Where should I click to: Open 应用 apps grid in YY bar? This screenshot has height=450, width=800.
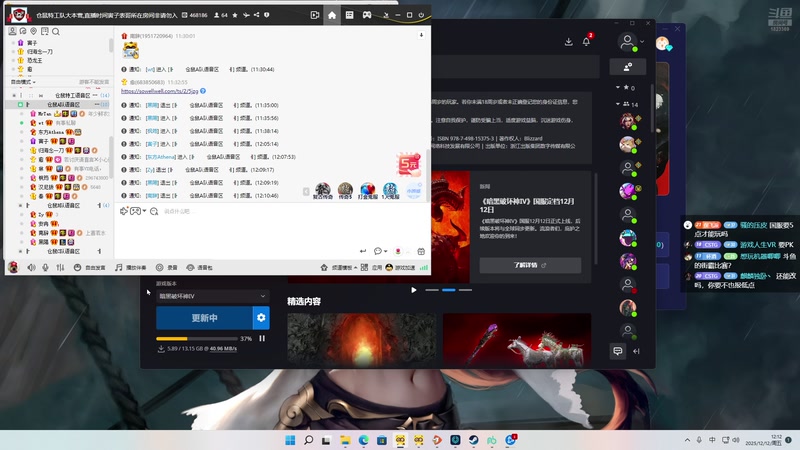pos(371,267)
